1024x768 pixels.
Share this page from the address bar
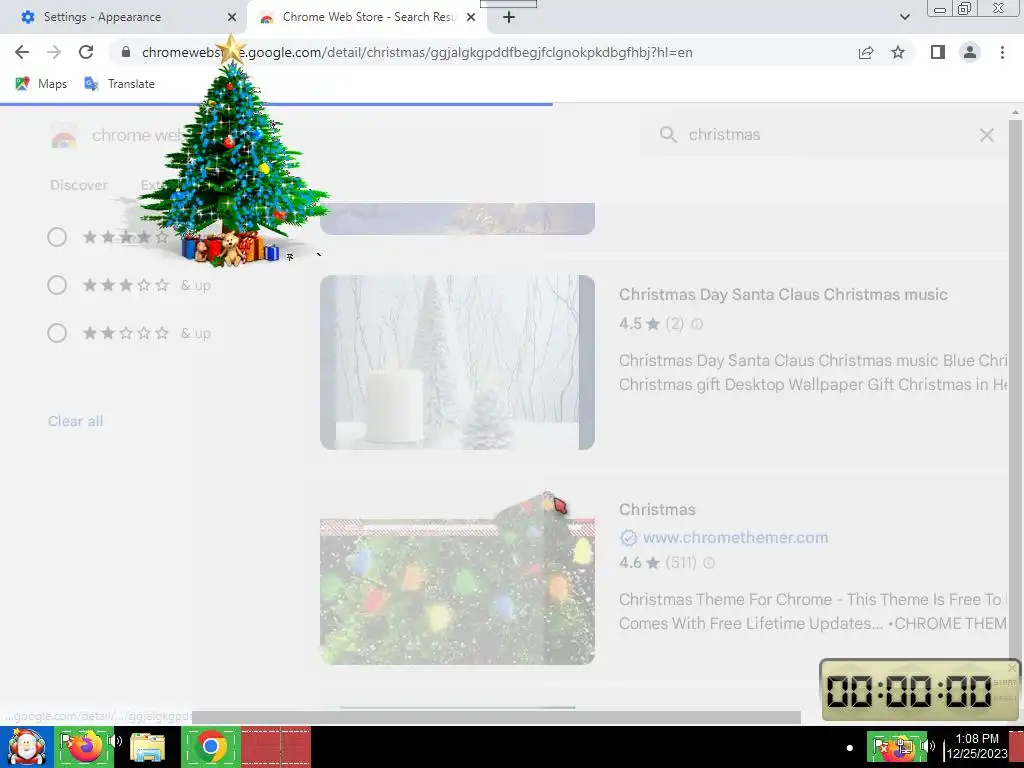(x=866, y=52)
